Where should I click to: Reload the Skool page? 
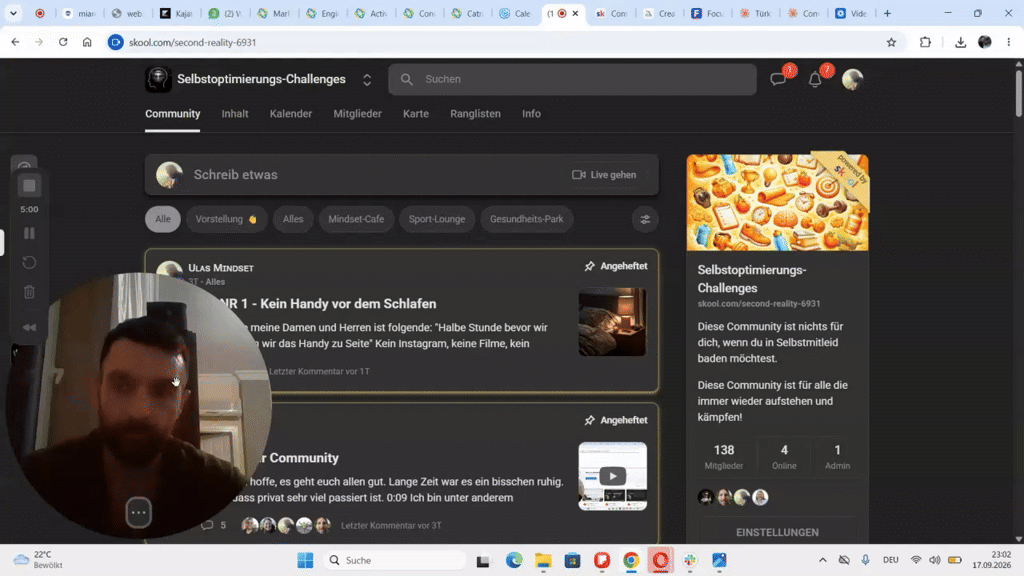(x=63, y=42)
